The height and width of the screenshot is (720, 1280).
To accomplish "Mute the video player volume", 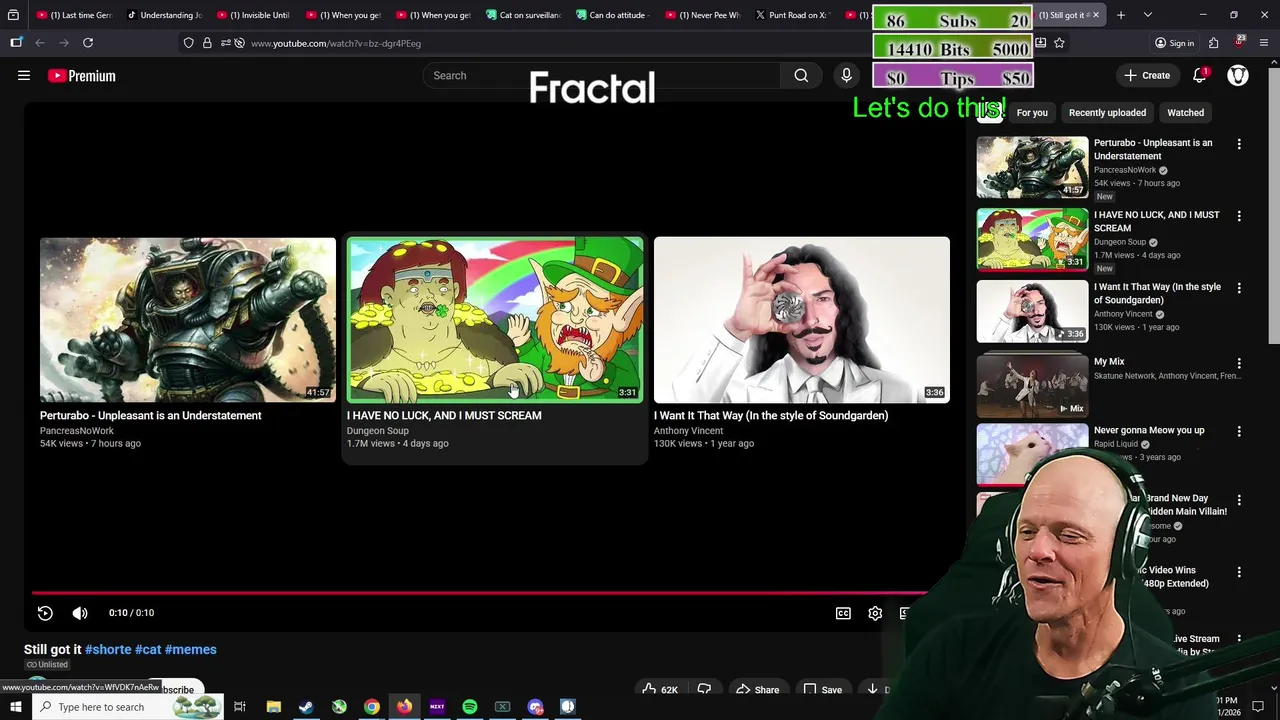I will tap(80, 613).
